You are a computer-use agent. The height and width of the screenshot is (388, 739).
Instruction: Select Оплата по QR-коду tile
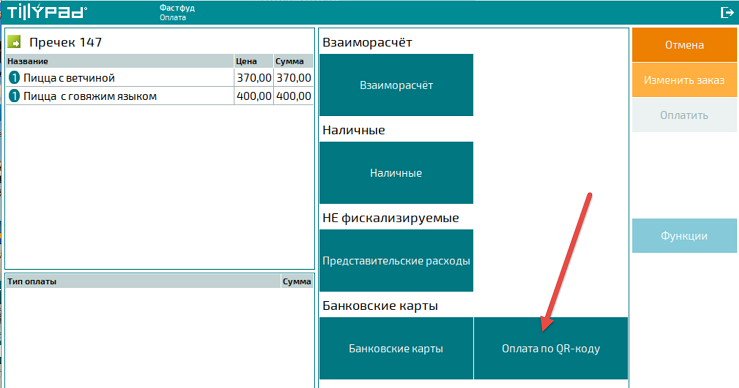[551, 348]
